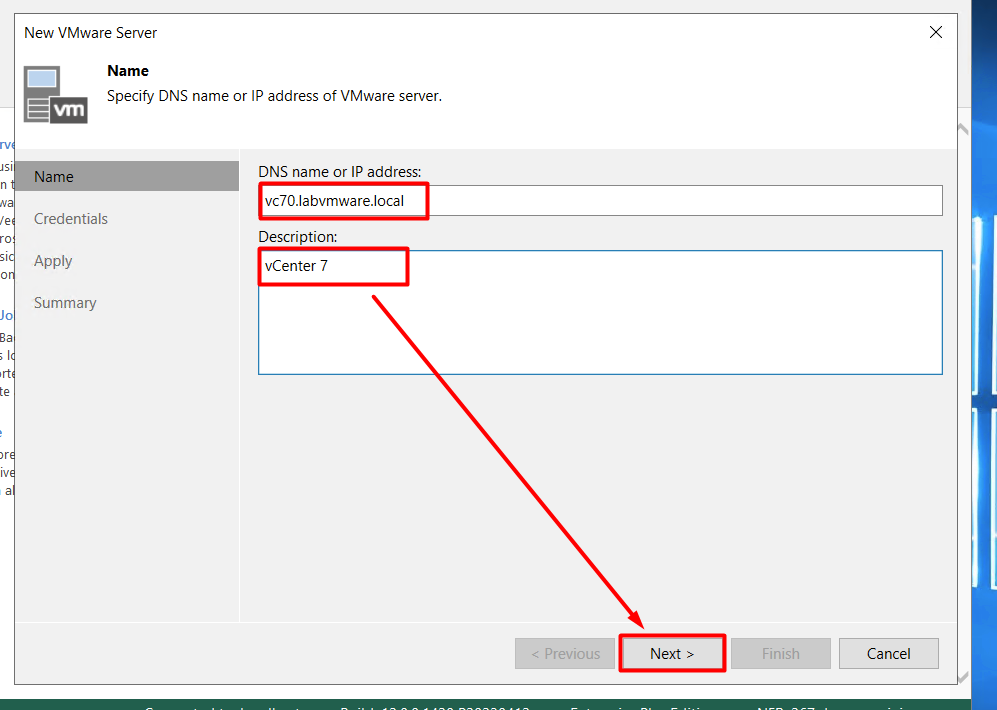997x710 pixels.
Task: Click the Next button
Action: (x=672, y=653)
